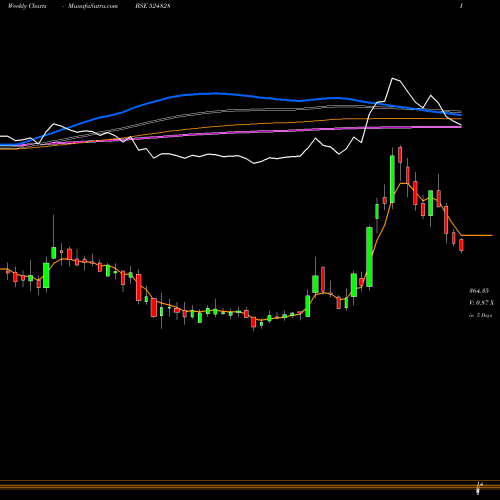The image size is (500, 500).
Task: Click the 'Weekly Charts' title text
Action: click(27, 6)
